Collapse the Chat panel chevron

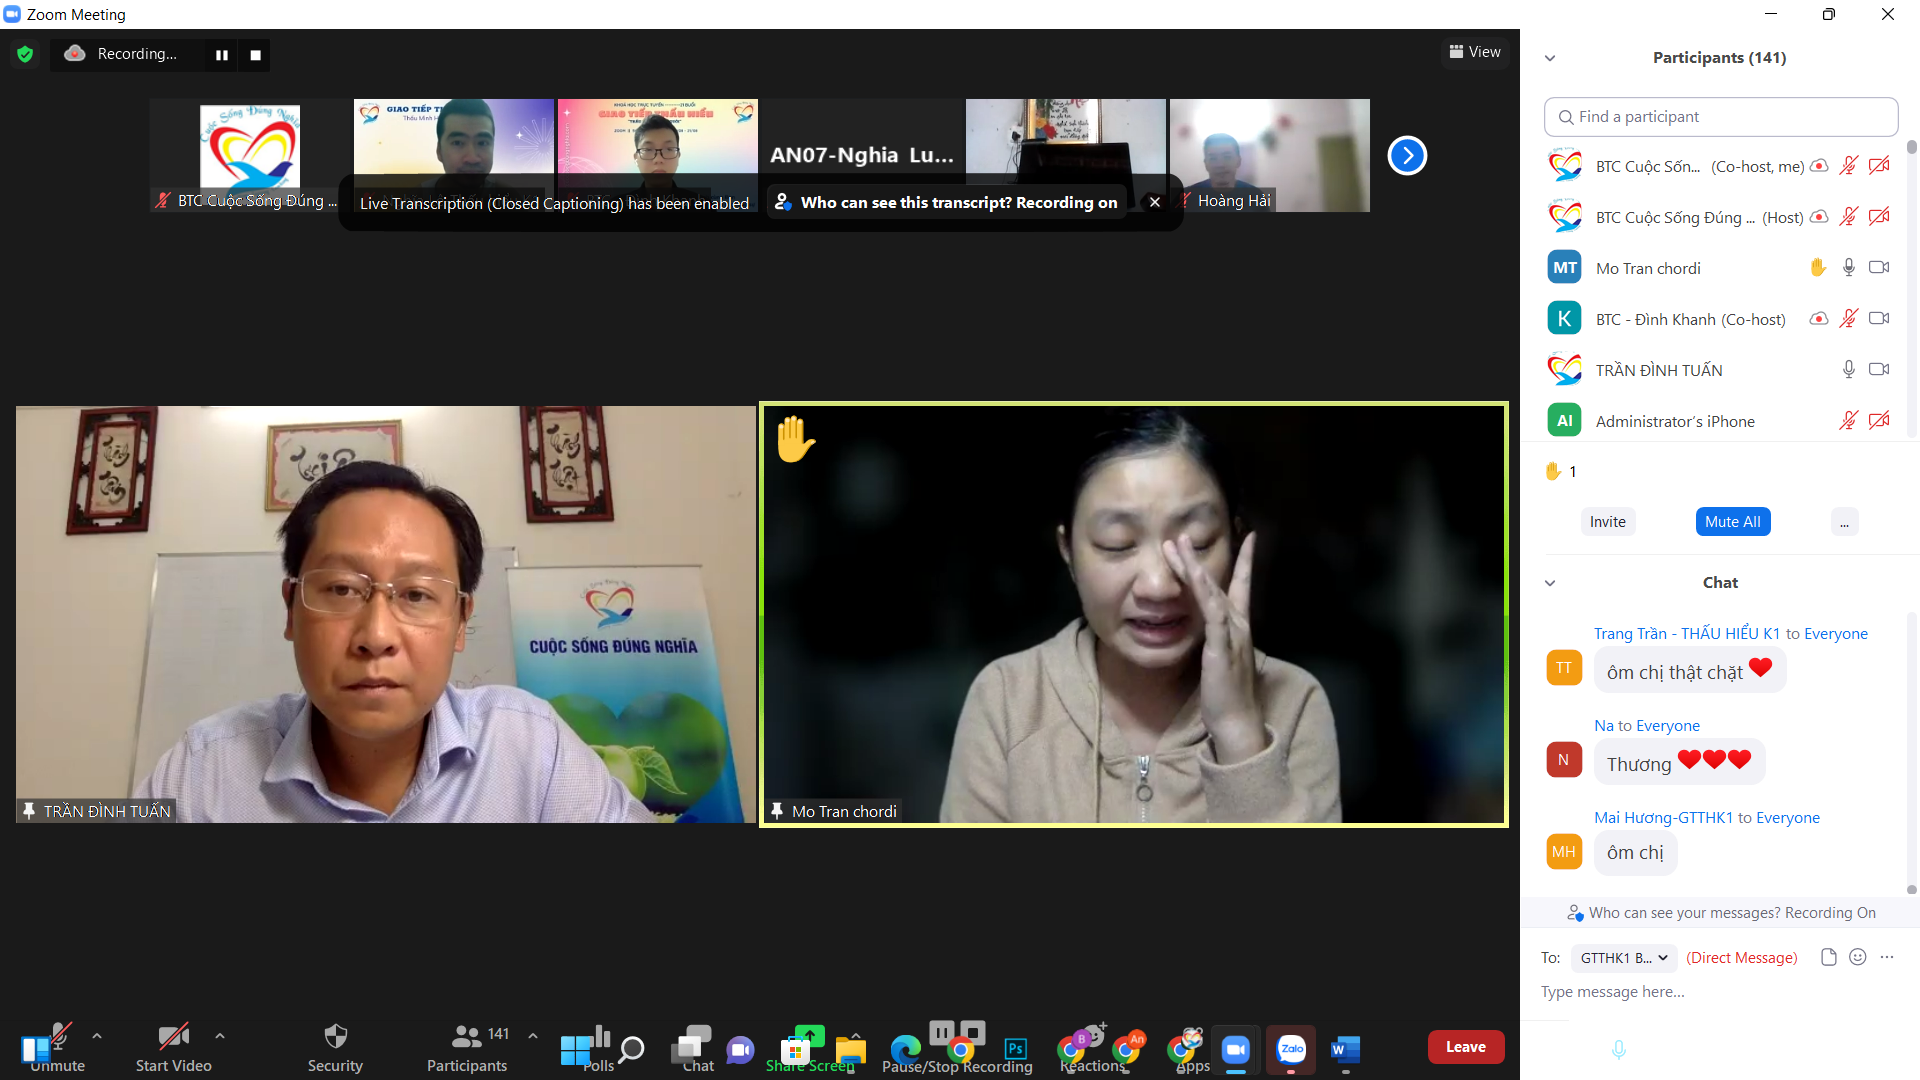click(1550, 583)
